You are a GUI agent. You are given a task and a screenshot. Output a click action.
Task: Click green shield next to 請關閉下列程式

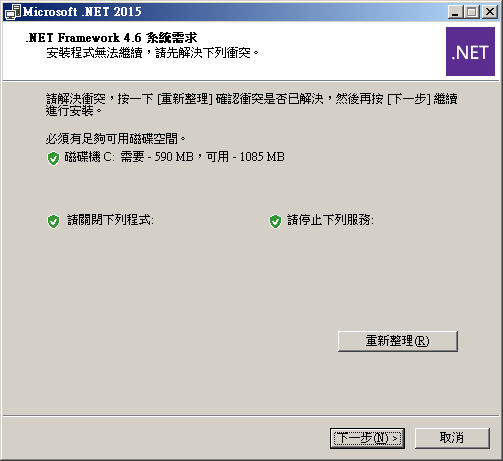(53, 222)
